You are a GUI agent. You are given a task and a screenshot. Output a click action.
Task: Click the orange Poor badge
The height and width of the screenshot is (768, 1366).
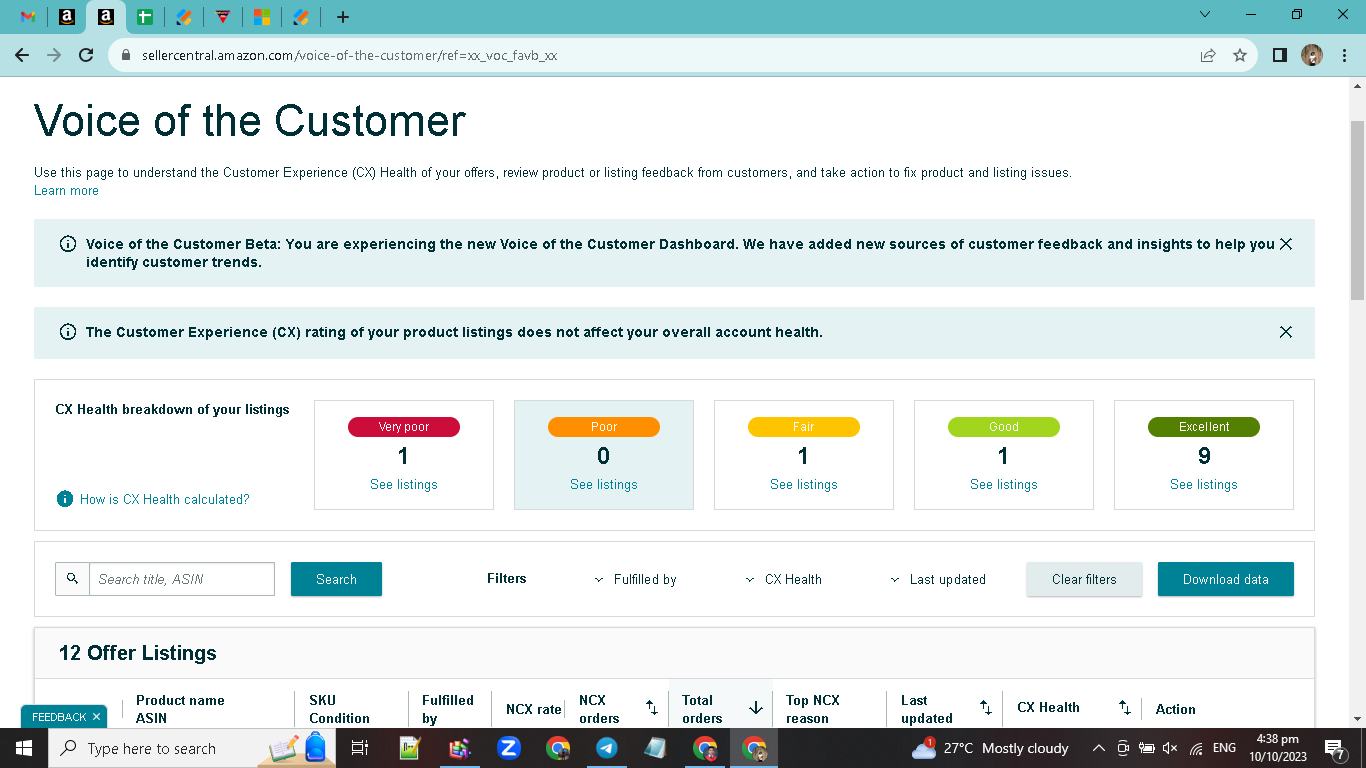tap(604, 427)
